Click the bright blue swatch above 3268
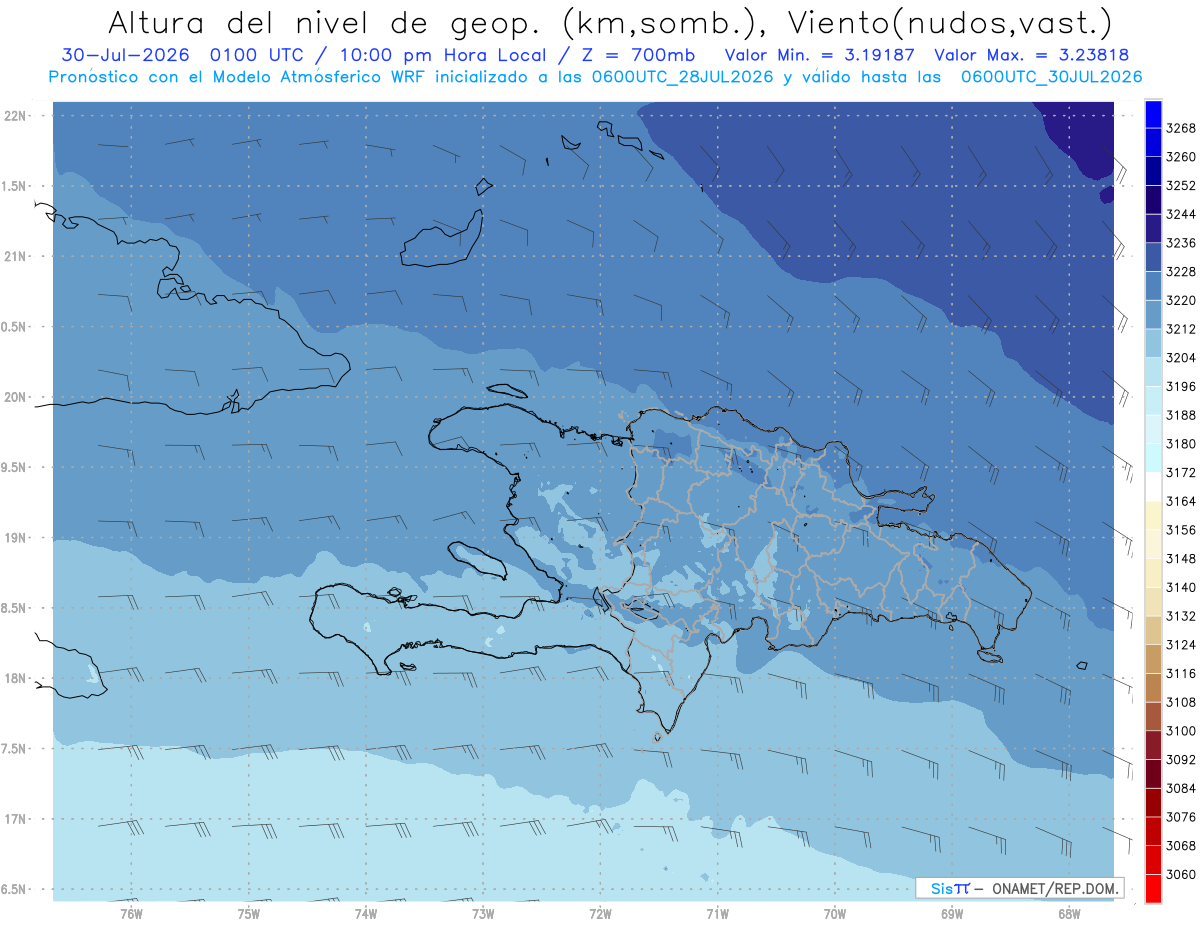 coord(1153,113)
